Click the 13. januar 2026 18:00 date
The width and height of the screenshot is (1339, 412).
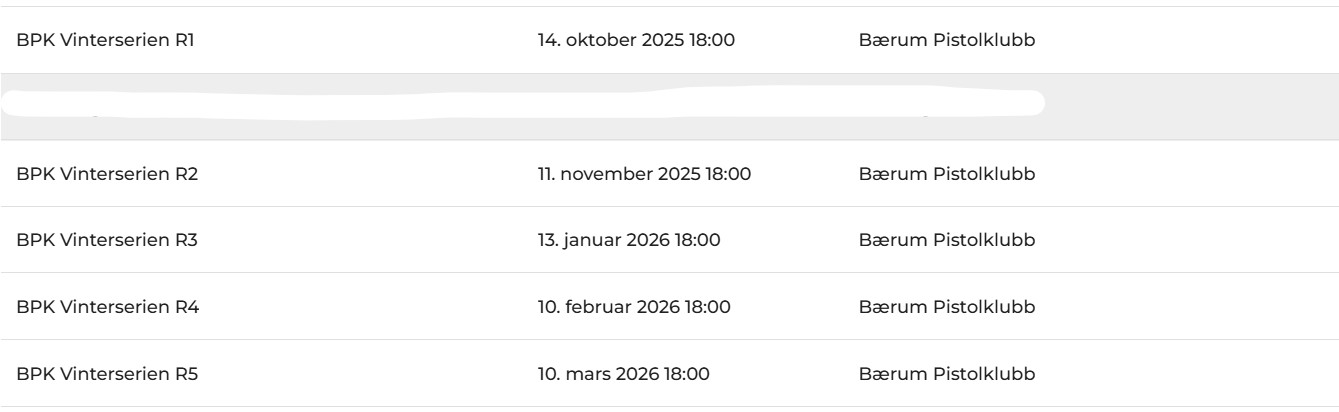tap(629, 240)
